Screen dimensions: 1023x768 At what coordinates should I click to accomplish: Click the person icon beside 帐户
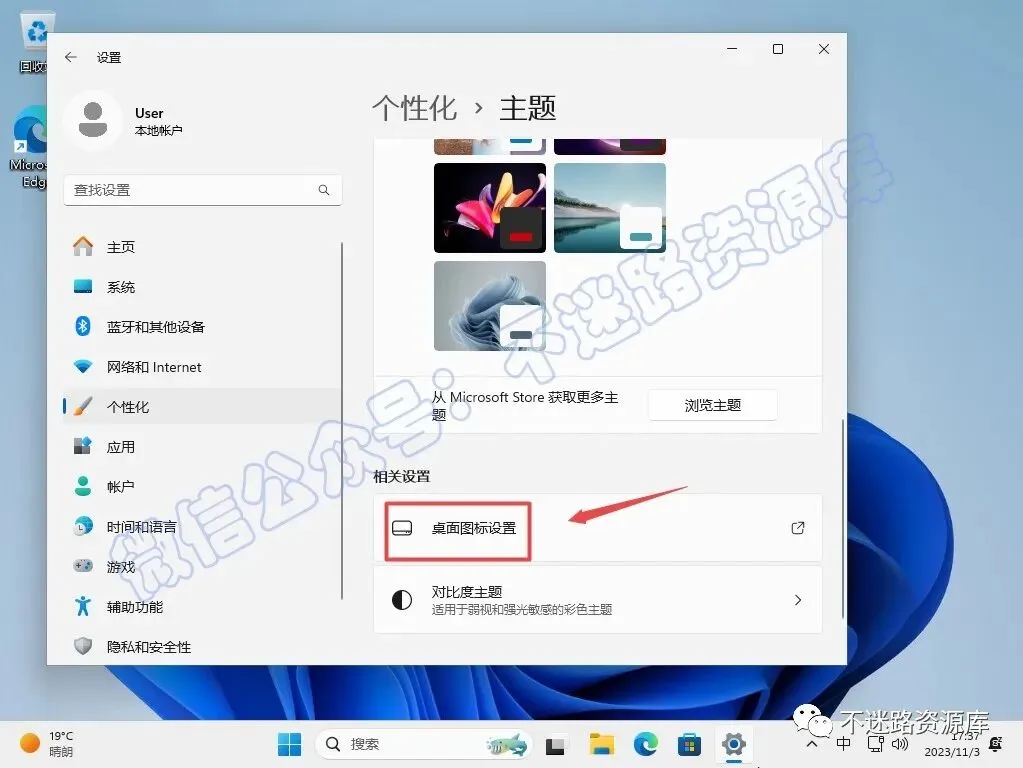[83, 486]
